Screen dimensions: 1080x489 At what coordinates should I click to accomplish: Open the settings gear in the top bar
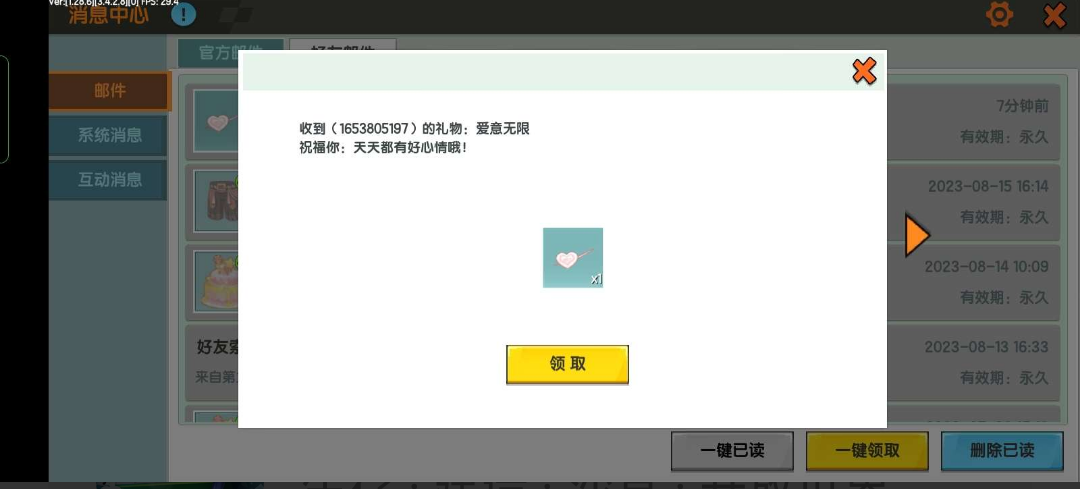(x=999, y=14)
